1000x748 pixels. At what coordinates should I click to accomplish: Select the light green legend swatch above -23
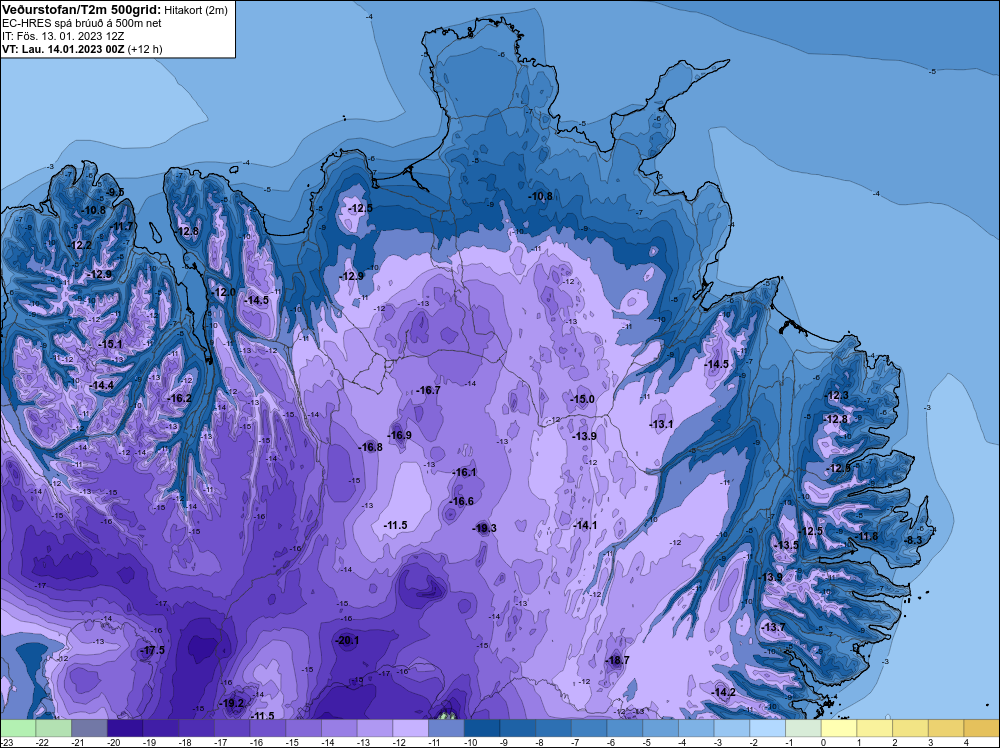point(18,728)
